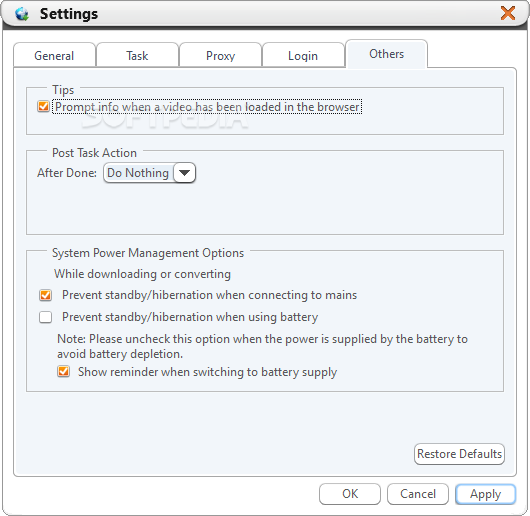
Task: Disable Prevent standby when connecting to mains
Action: point(45,295)
